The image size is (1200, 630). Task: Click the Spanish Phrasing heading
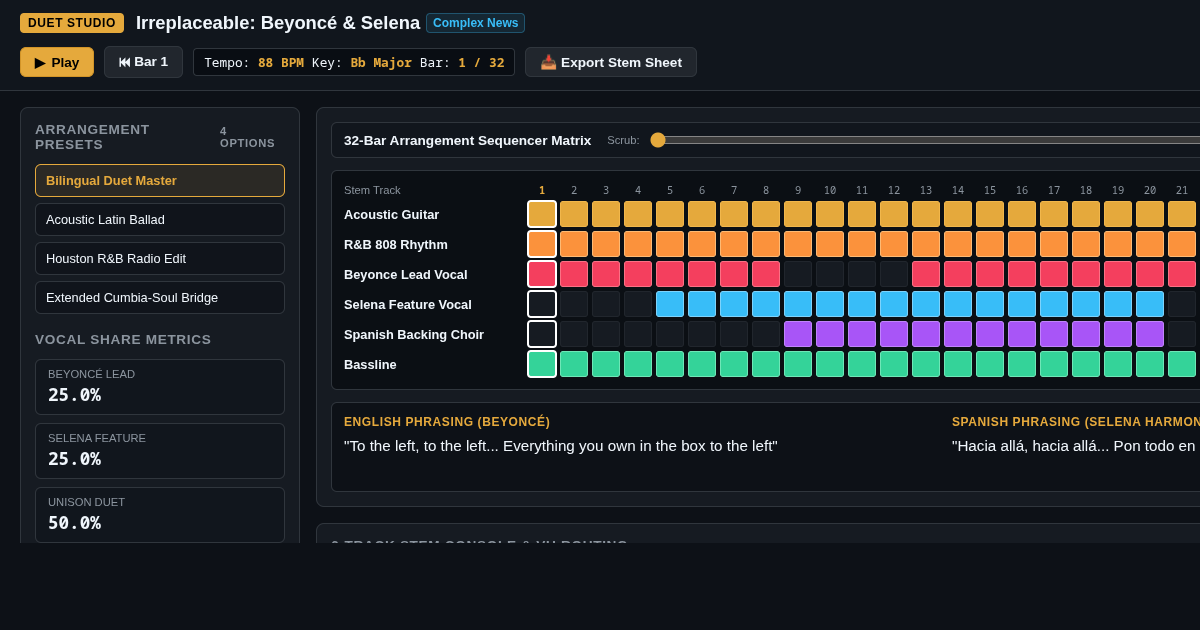(x=1076, y=422)
